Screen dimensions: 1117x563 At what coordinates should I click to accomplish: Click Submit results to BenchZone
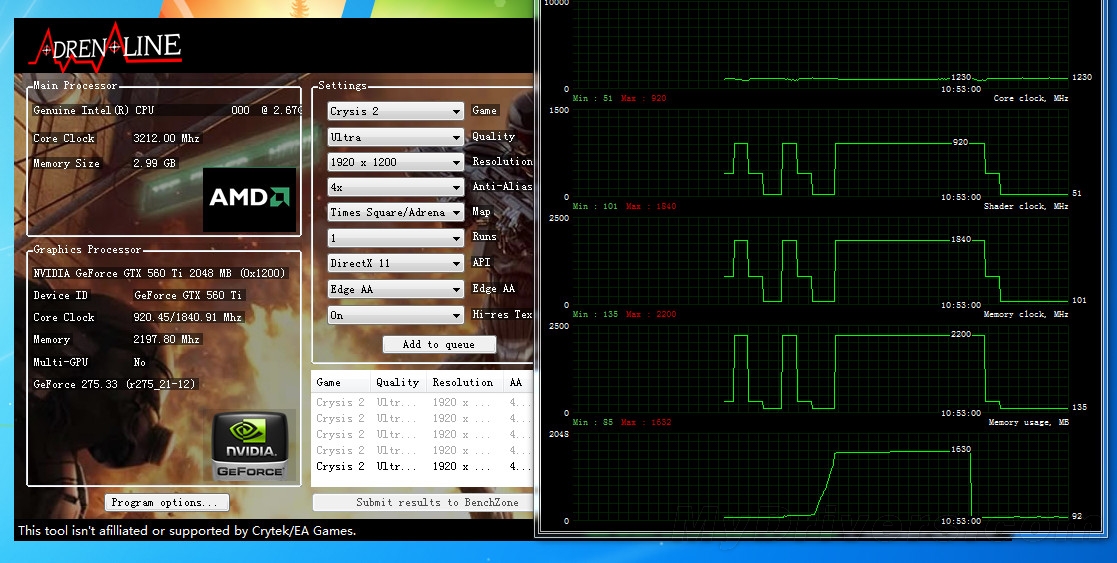point(423,503)
